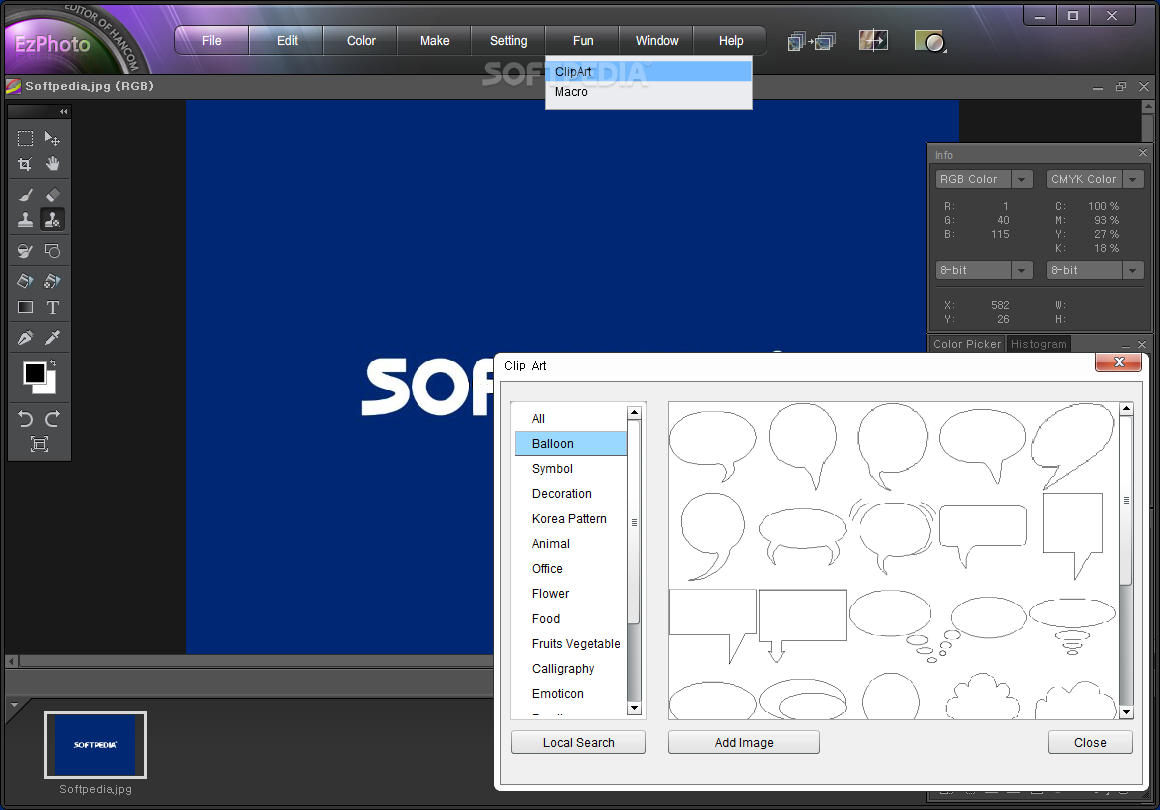Select the Fruits Vegetable category

(570, 644)
